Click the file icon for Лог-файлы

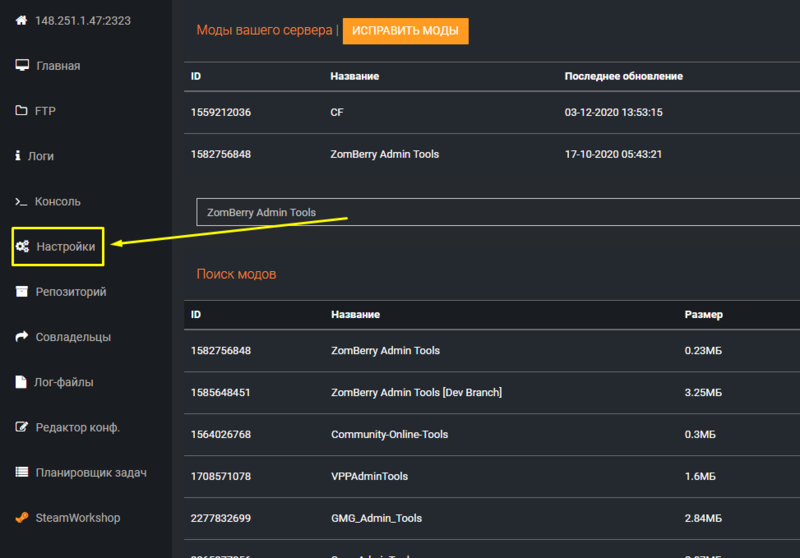click(x=21, y=382)
